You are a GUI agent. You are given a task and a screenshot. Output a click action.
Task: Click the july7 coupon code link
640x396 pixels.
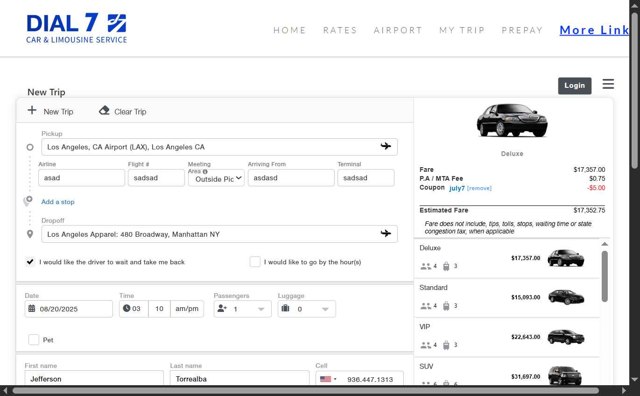pyautogui.click(x=457, y=188)
